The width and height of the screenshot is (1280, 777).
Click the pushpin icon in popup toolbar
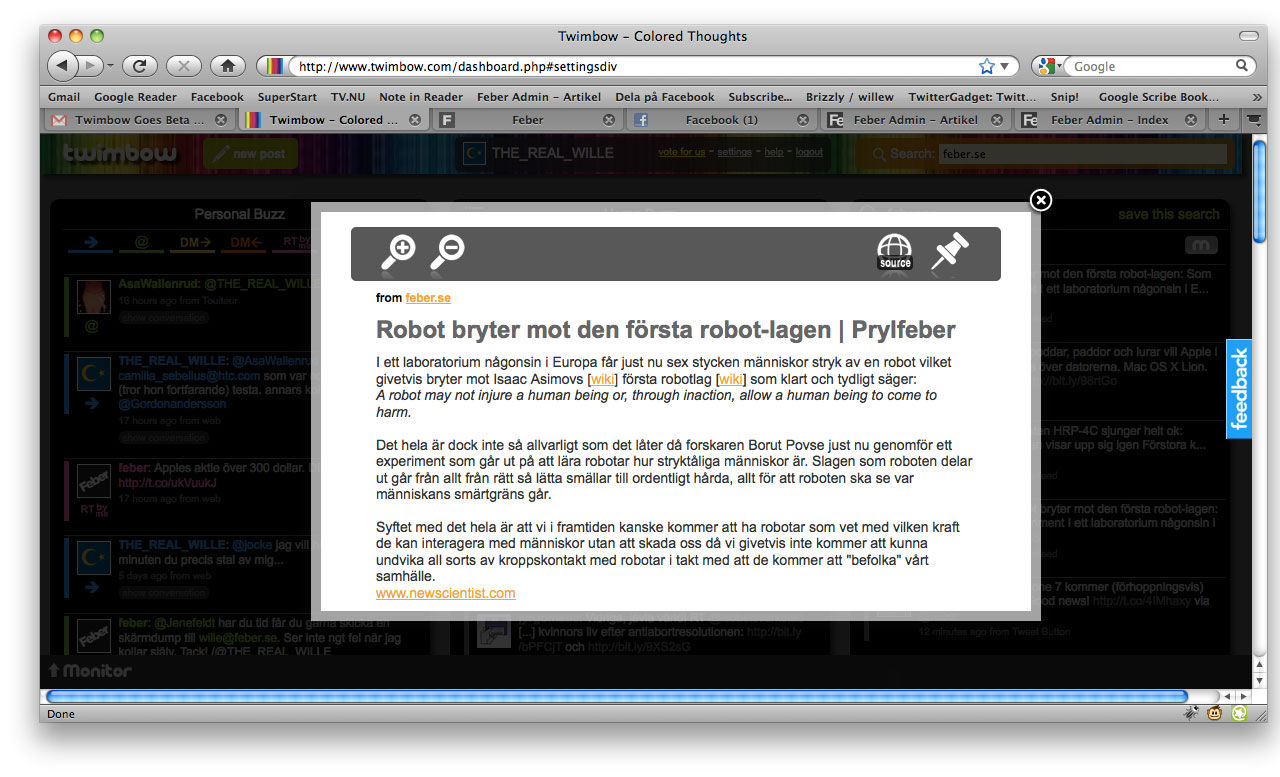click(949, 252)
